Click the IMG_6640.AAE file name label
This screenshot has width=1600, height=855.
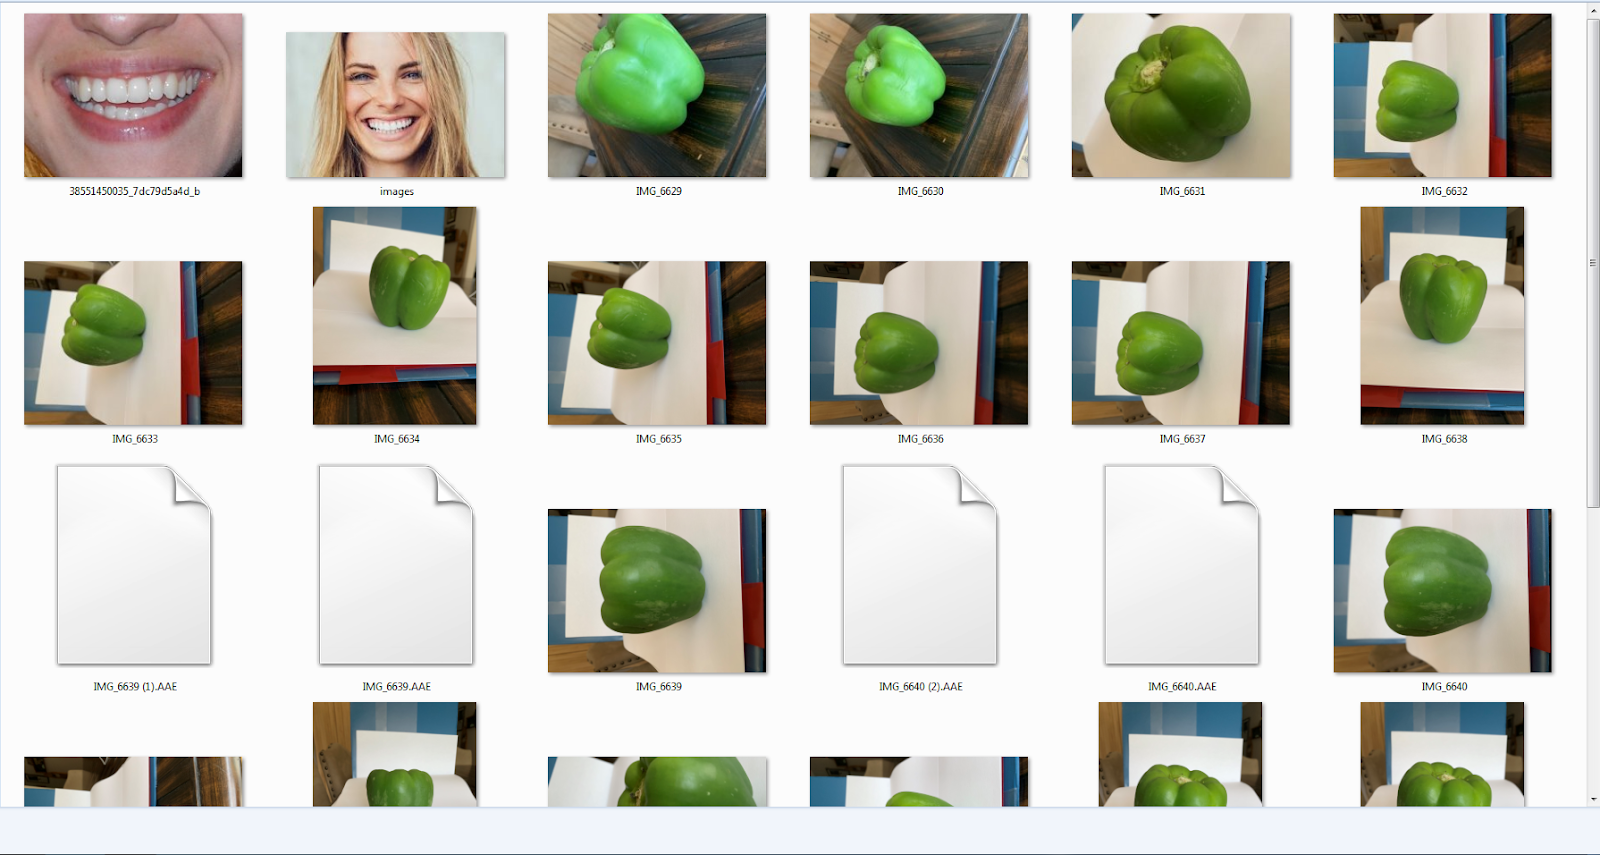(x=1183, y=687)
